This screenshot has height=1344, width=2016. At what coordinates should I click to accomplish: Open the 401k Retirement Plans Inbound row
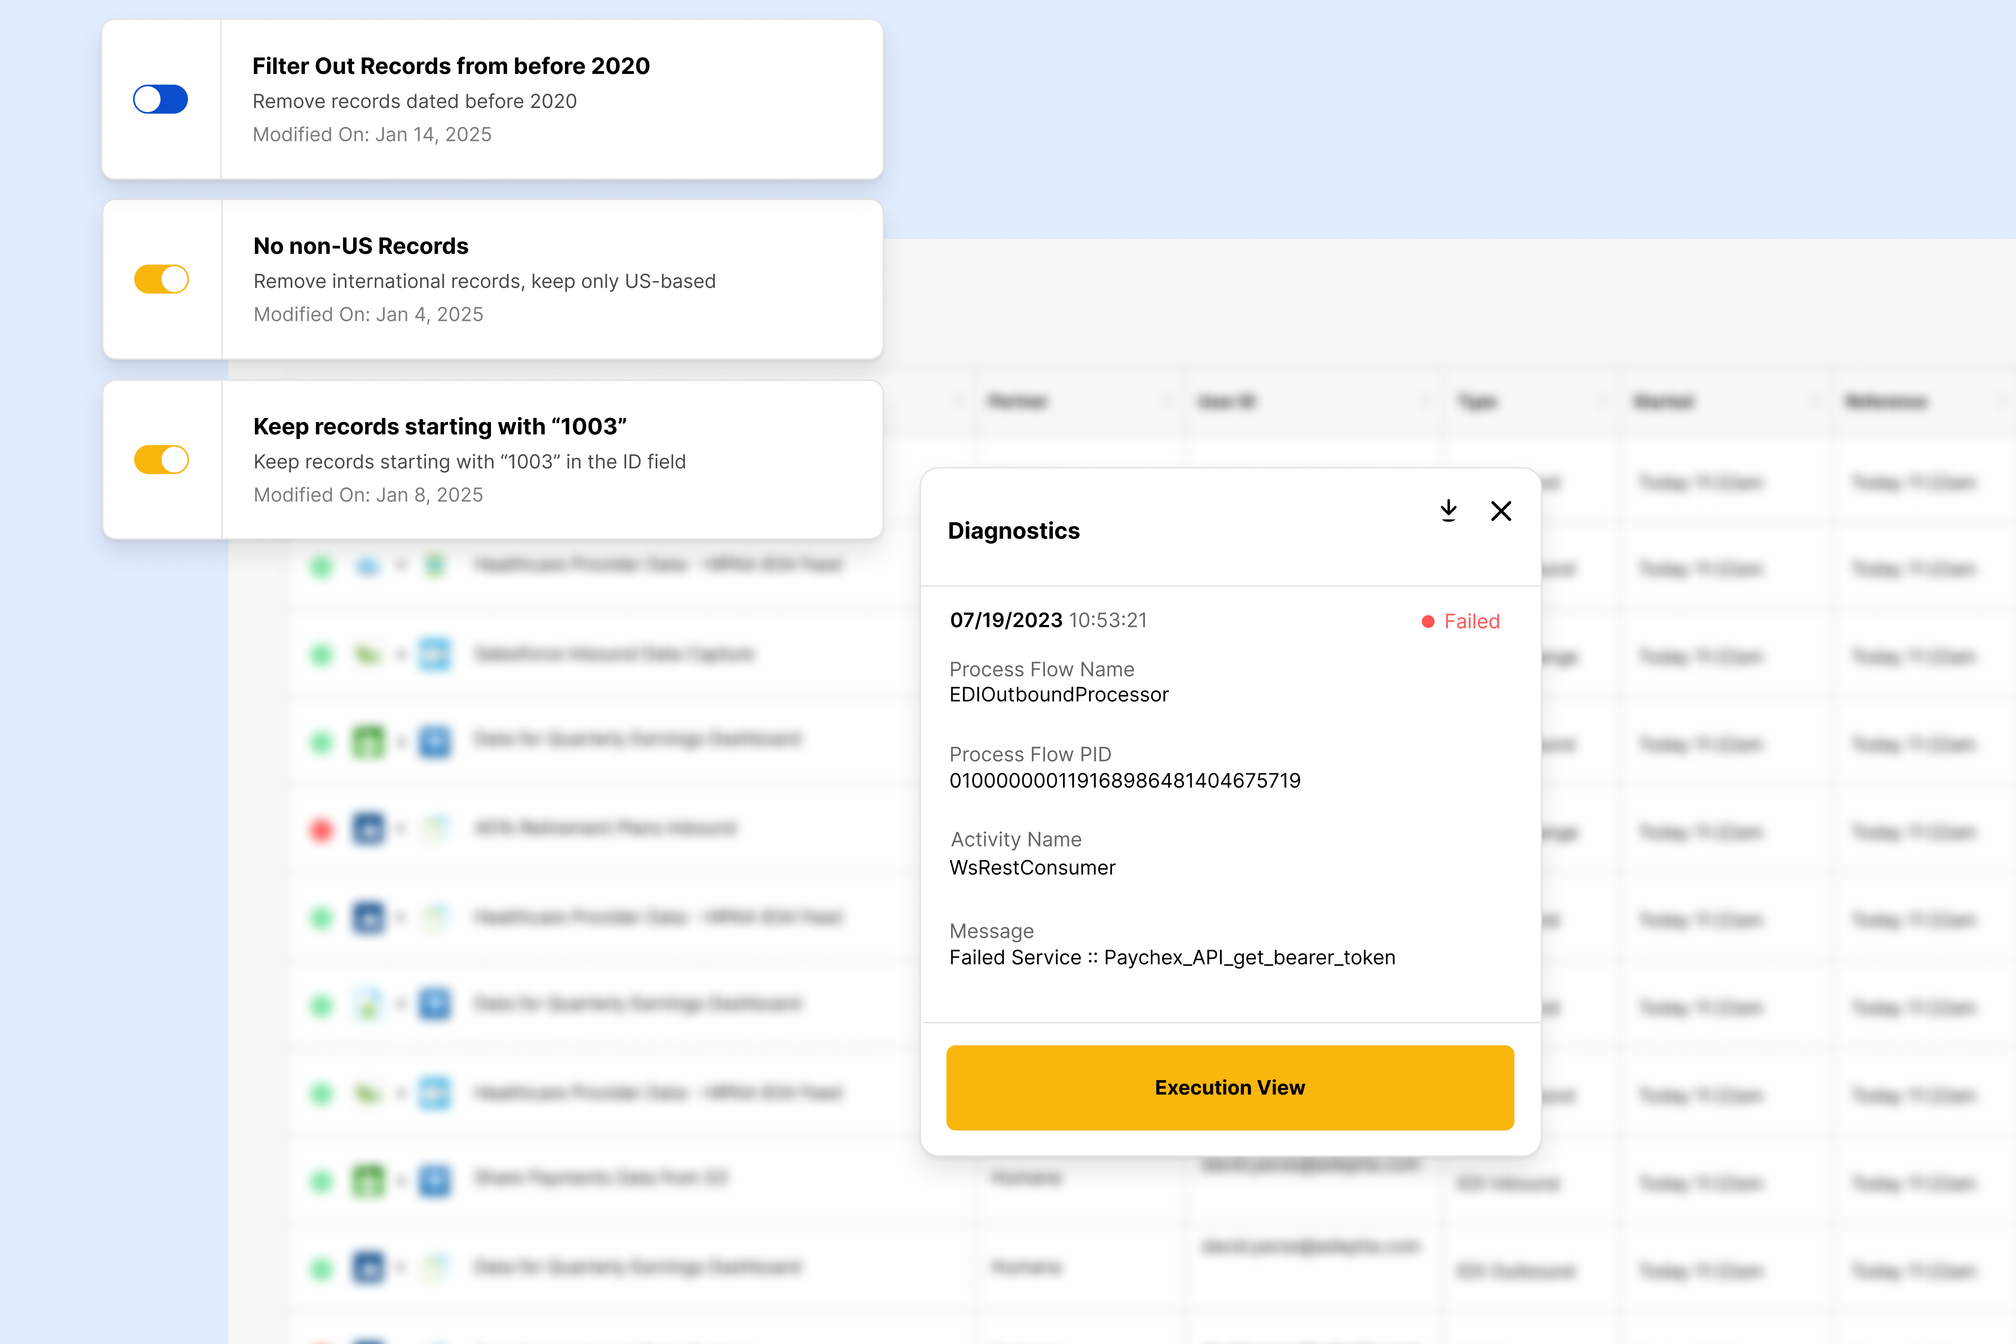coord(605,828)
